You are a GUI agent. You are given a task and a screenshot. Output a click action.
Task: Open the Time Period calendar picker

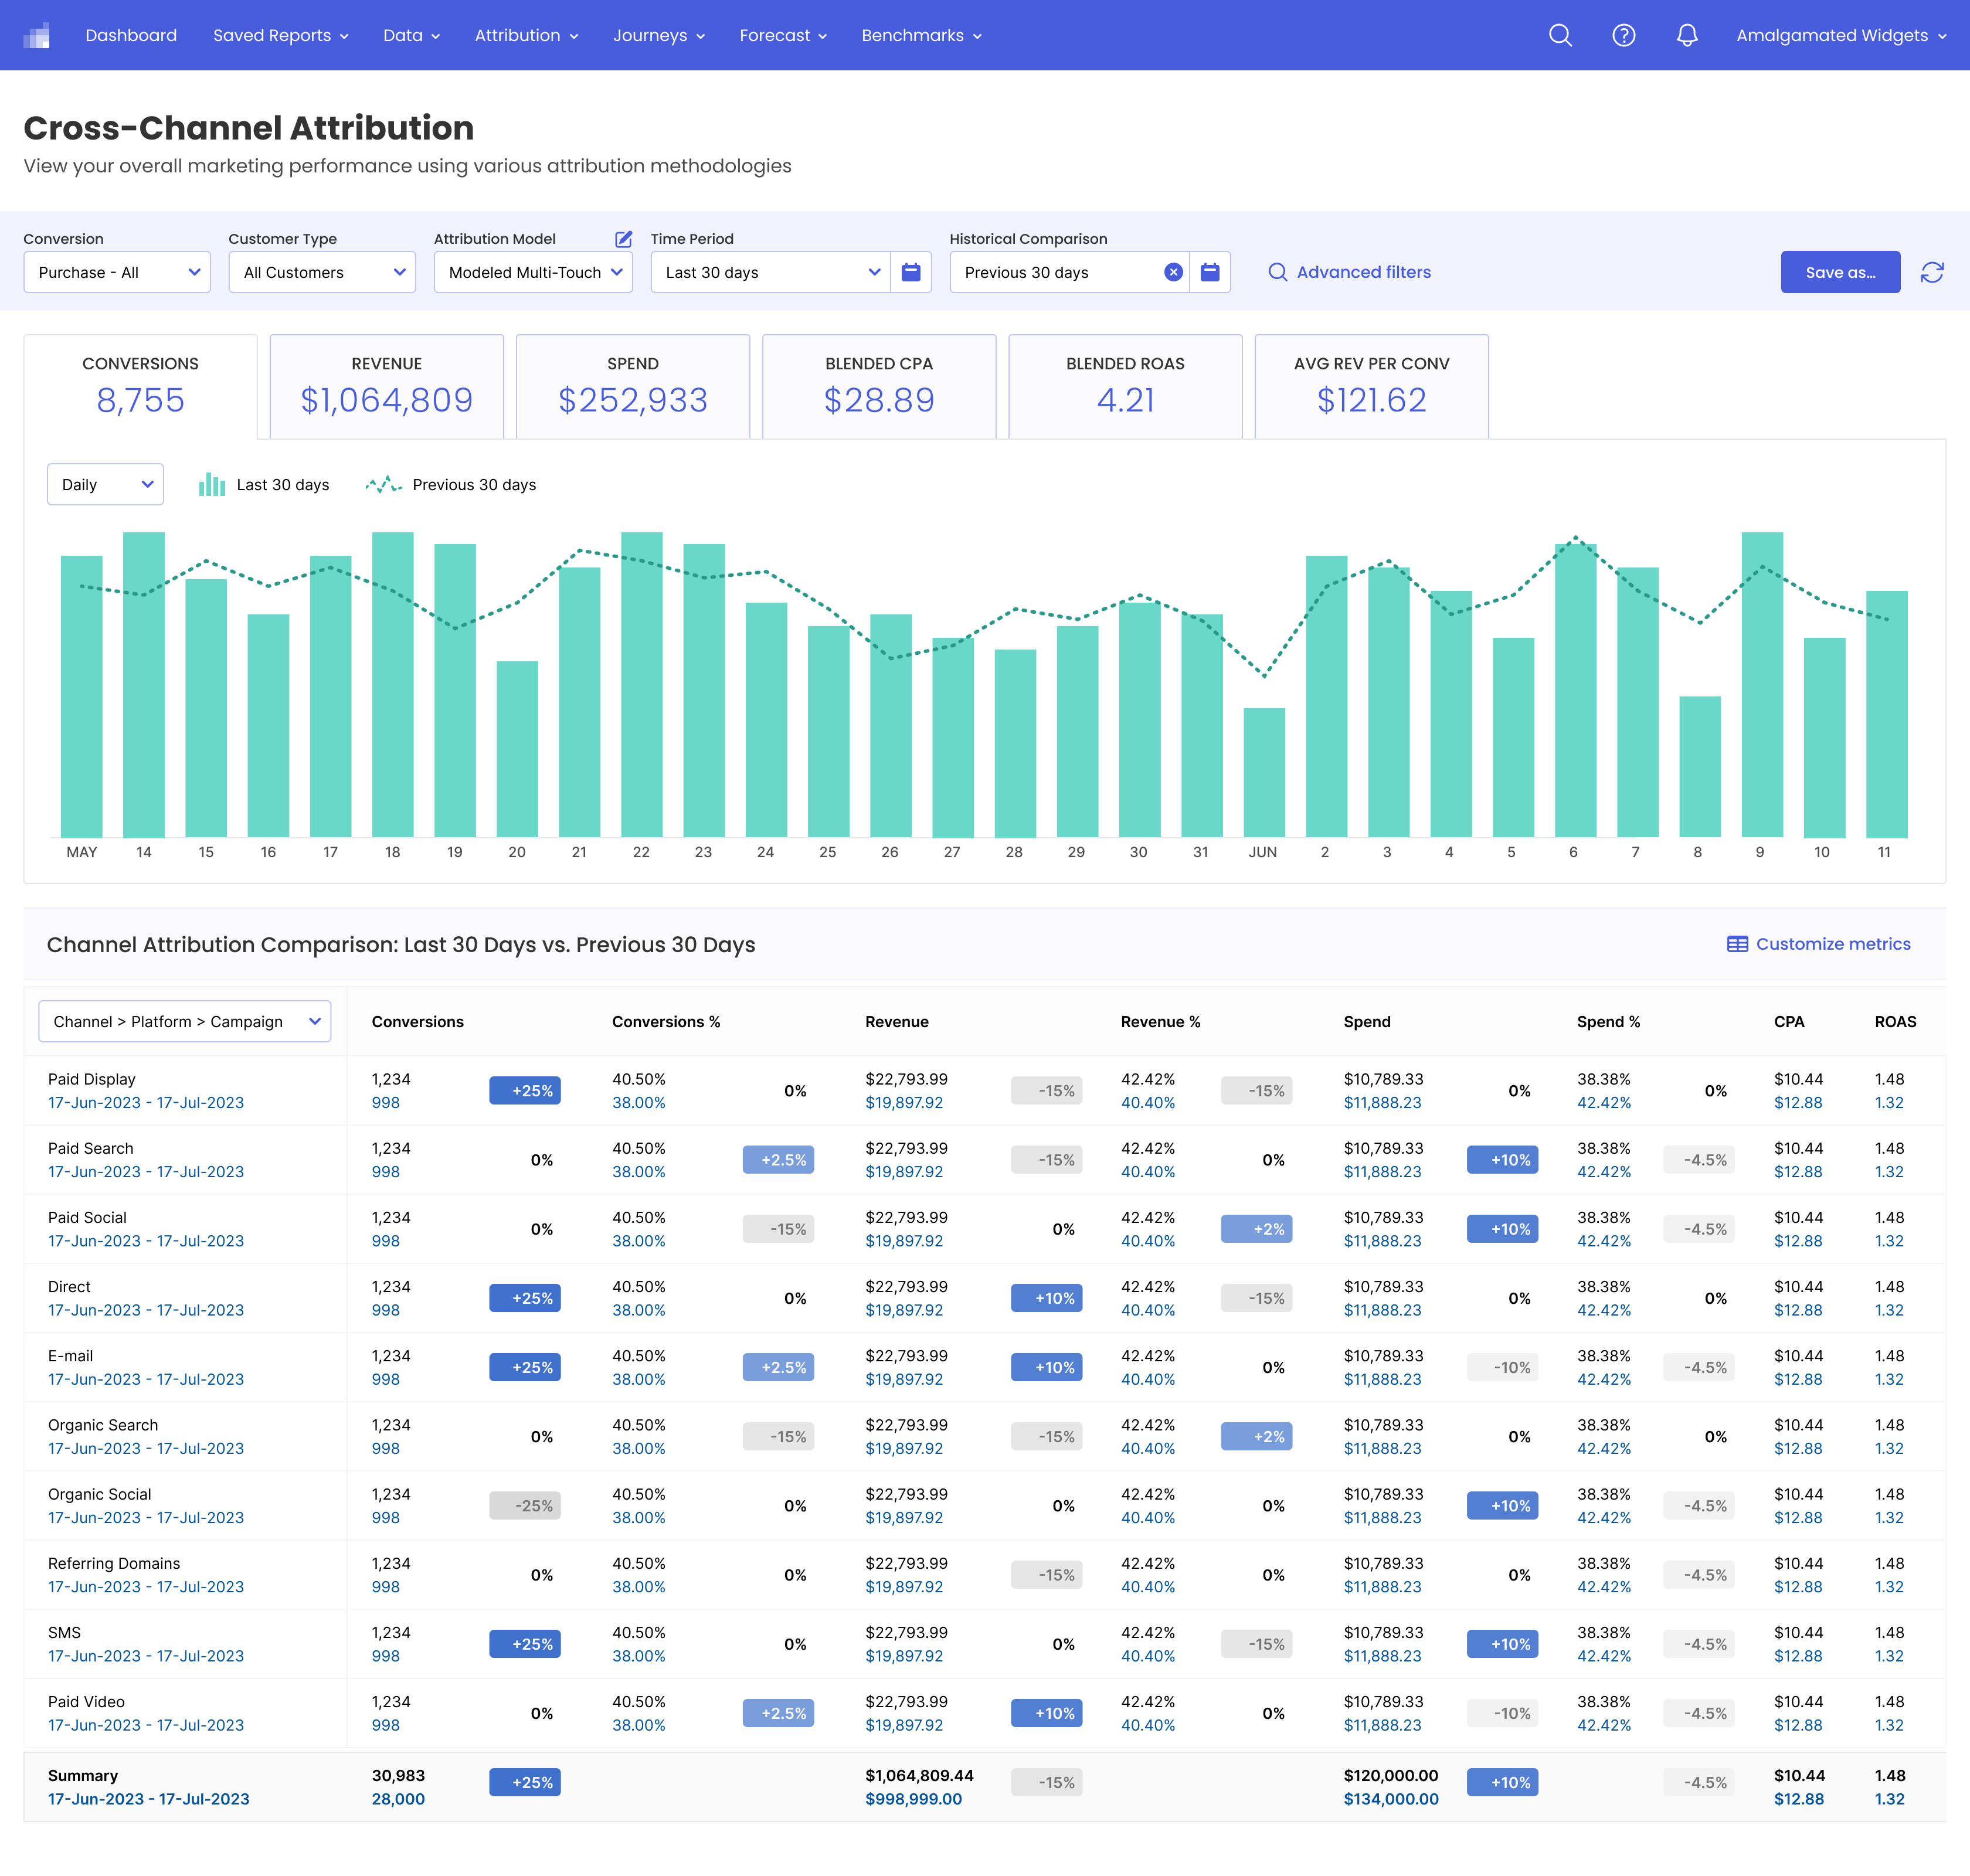click(911, 272)
